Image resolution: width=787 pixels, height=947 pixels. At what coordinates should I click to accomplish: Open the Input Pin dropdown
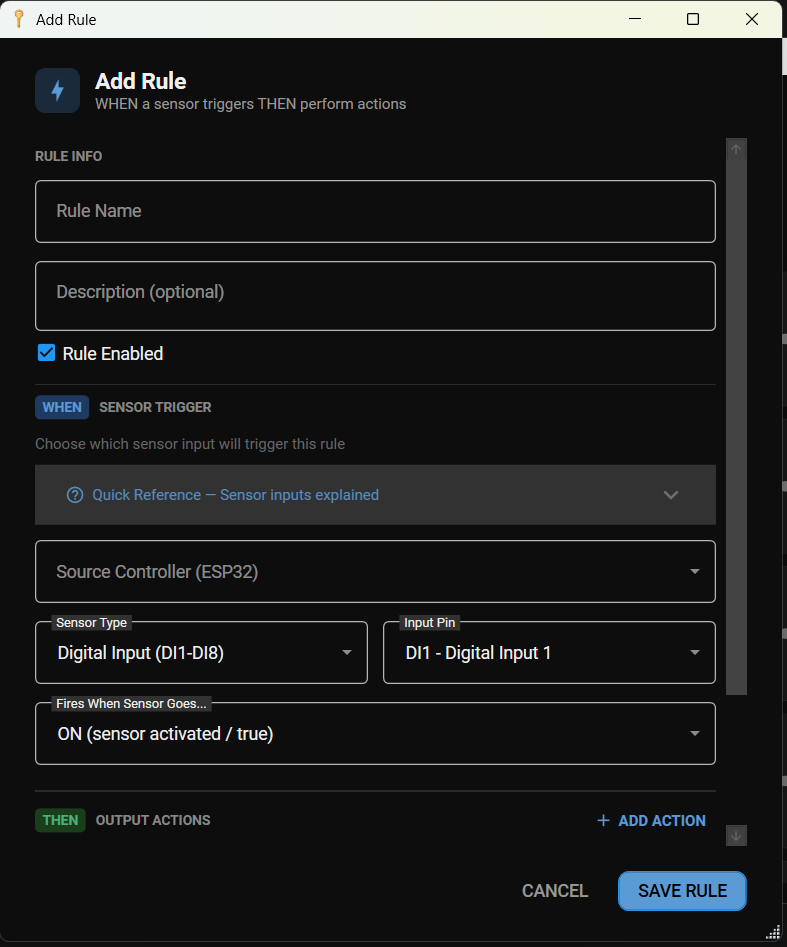pos(549,652)
